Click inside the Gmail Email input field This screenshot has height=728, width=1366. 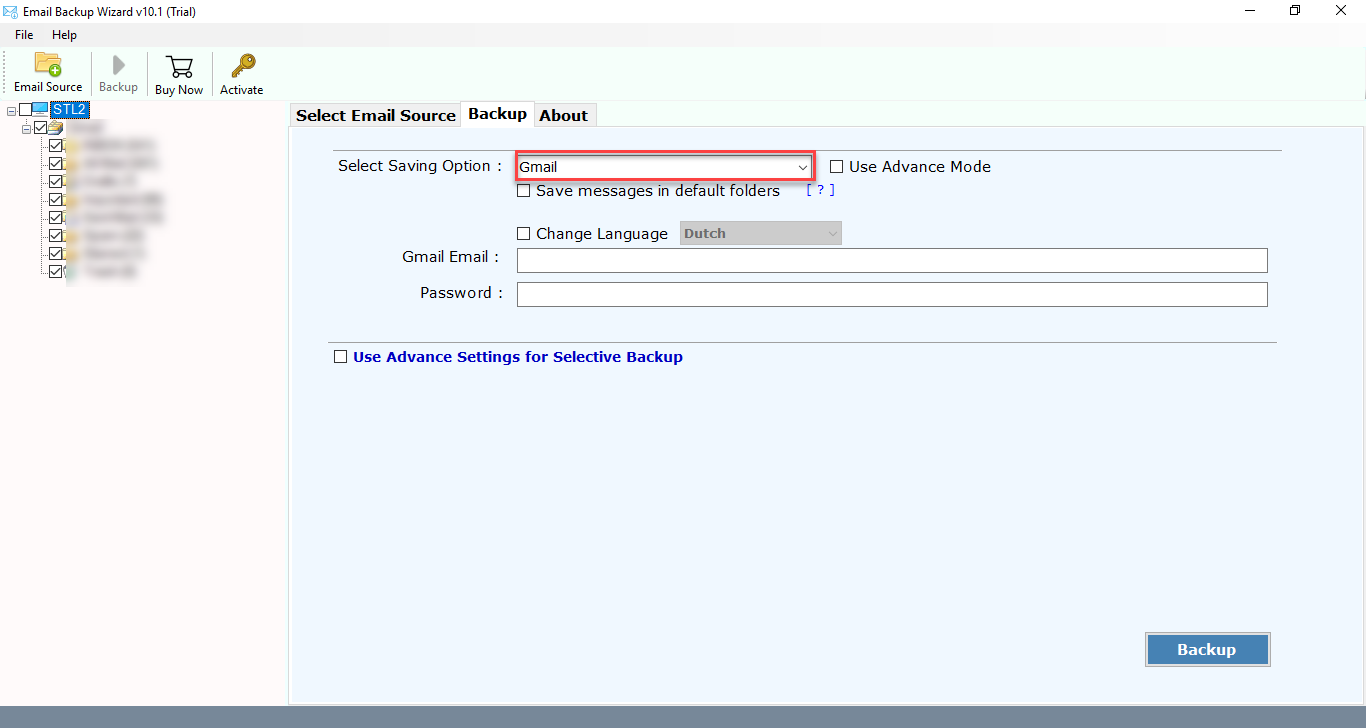(890, 260)
